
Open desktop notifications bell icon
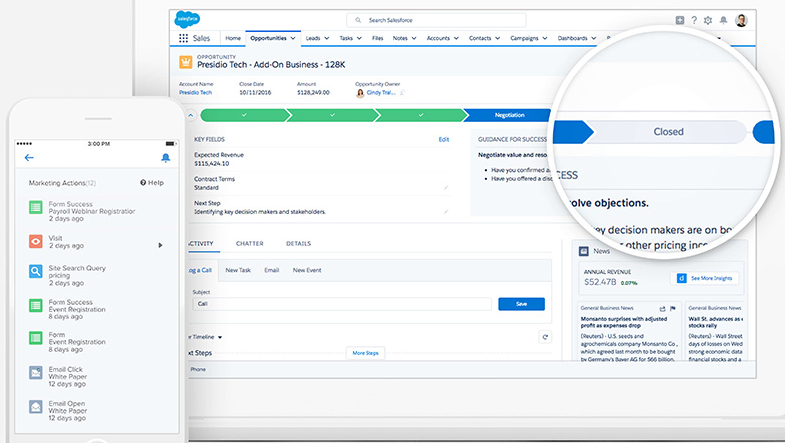point(723,20)
